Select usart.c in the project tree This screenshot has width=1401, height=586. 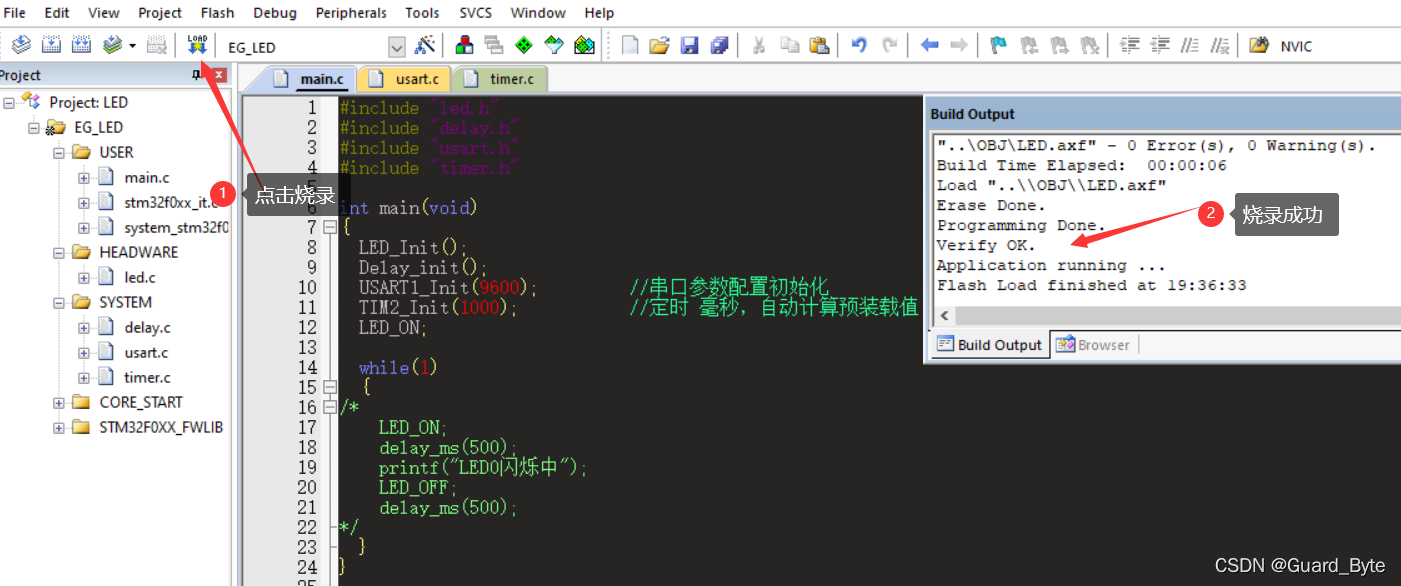click(146, 352)
